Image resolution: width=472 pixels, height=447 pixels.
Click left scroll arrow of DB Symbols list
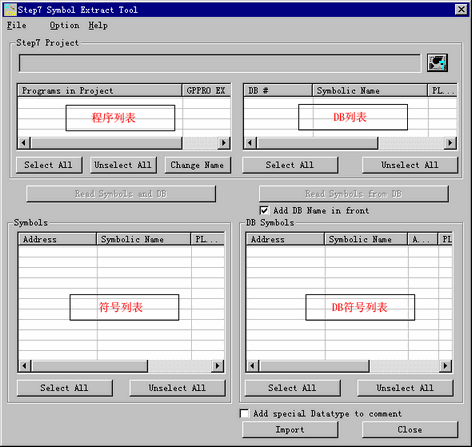tap(252, 366)
